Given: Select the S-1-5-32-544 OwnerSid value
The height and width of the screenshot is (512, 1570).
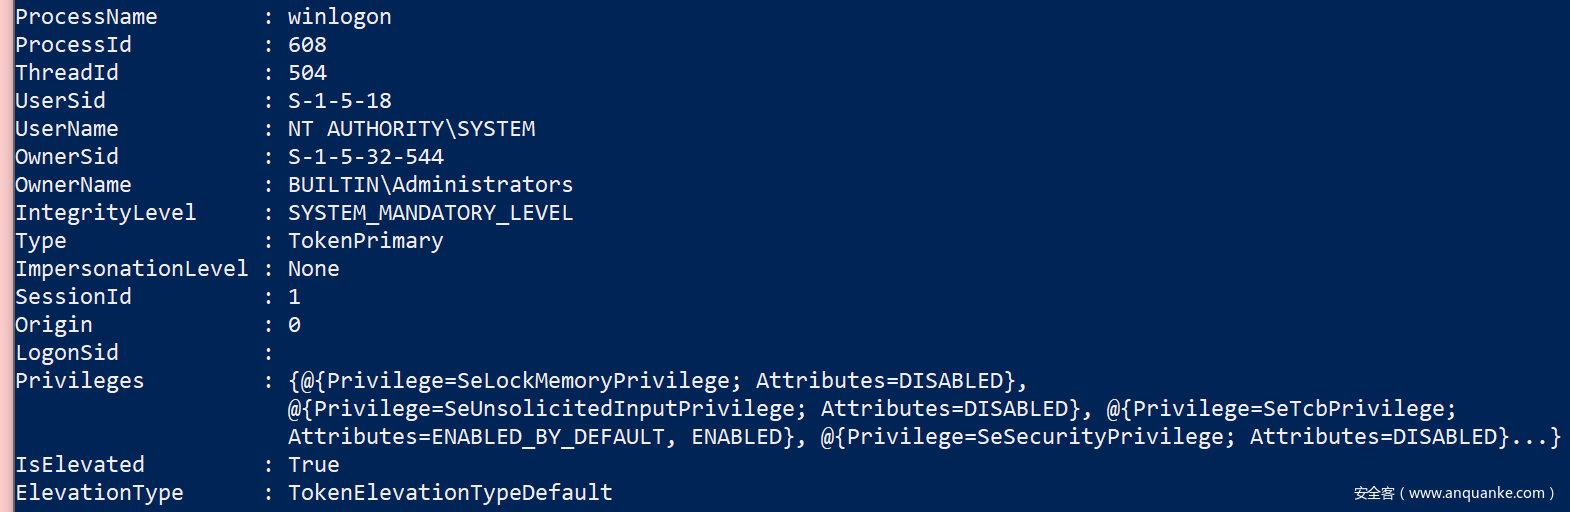Looking at the screenshot, I should (365, 157).
